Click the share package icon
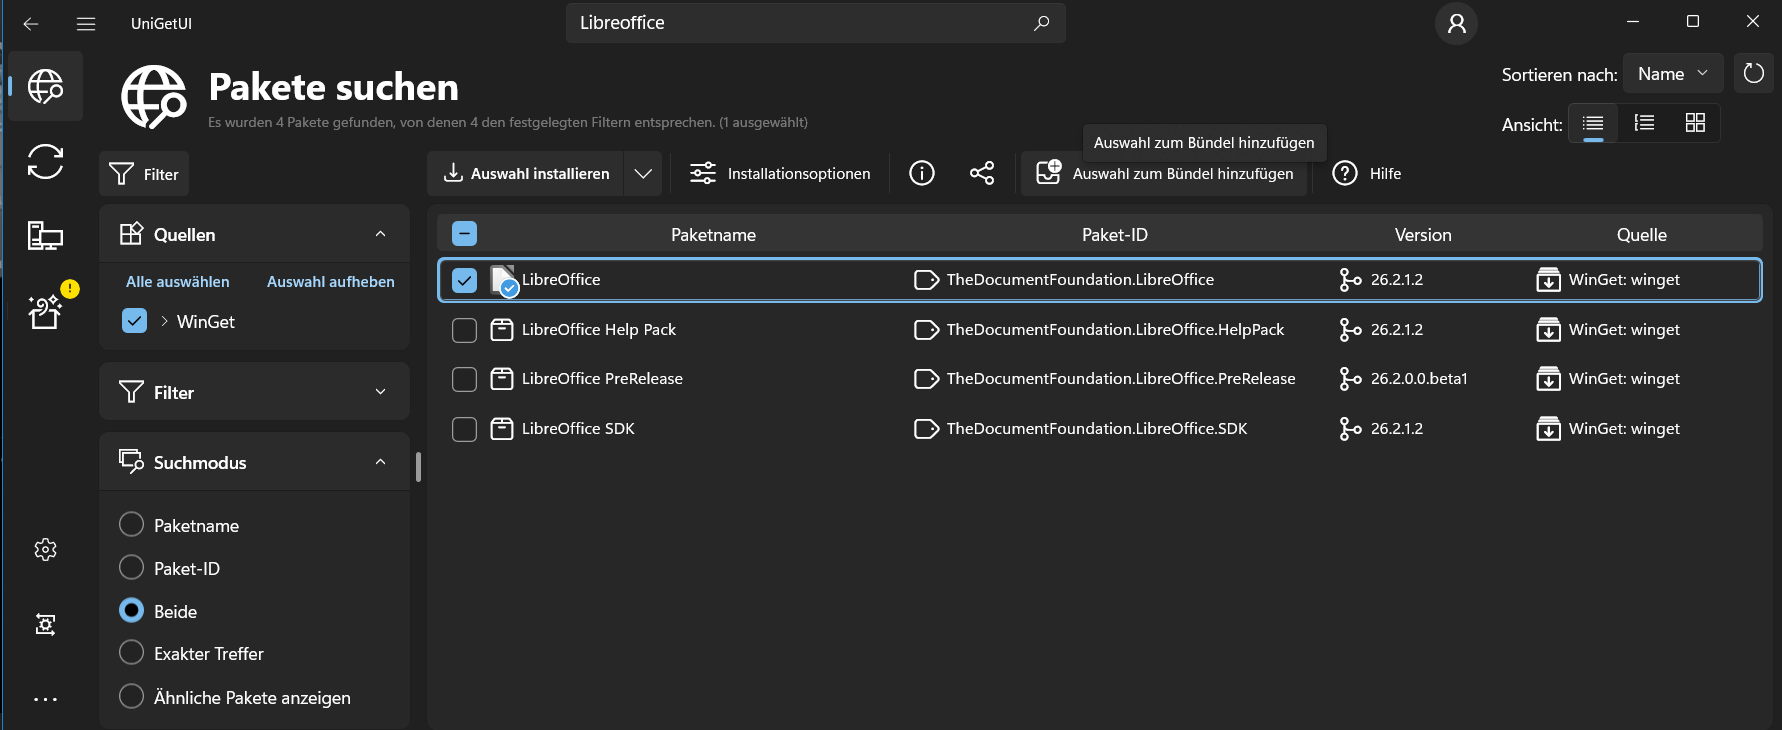Viewport: 1782px width, 730px height. [x=982, y=173]
